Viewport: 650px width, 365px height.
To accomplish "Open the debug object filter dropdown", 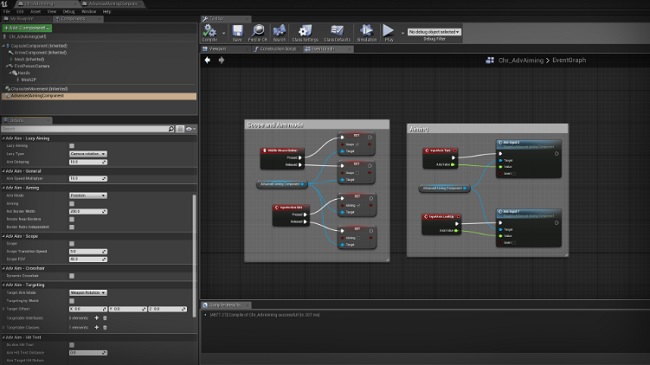I will coord(434,32).
